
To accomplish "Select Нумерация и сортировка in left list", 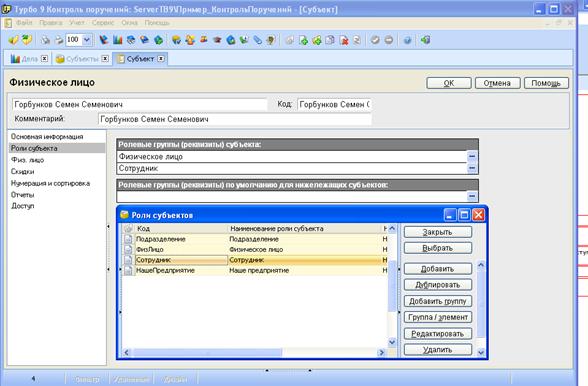I will pyautogui.click(x=51, y=183).
